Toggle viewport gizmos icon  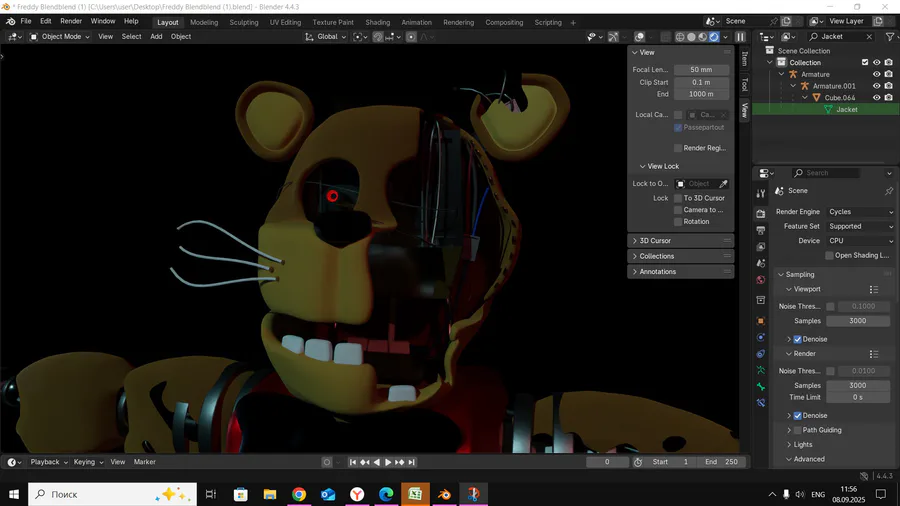613,37
